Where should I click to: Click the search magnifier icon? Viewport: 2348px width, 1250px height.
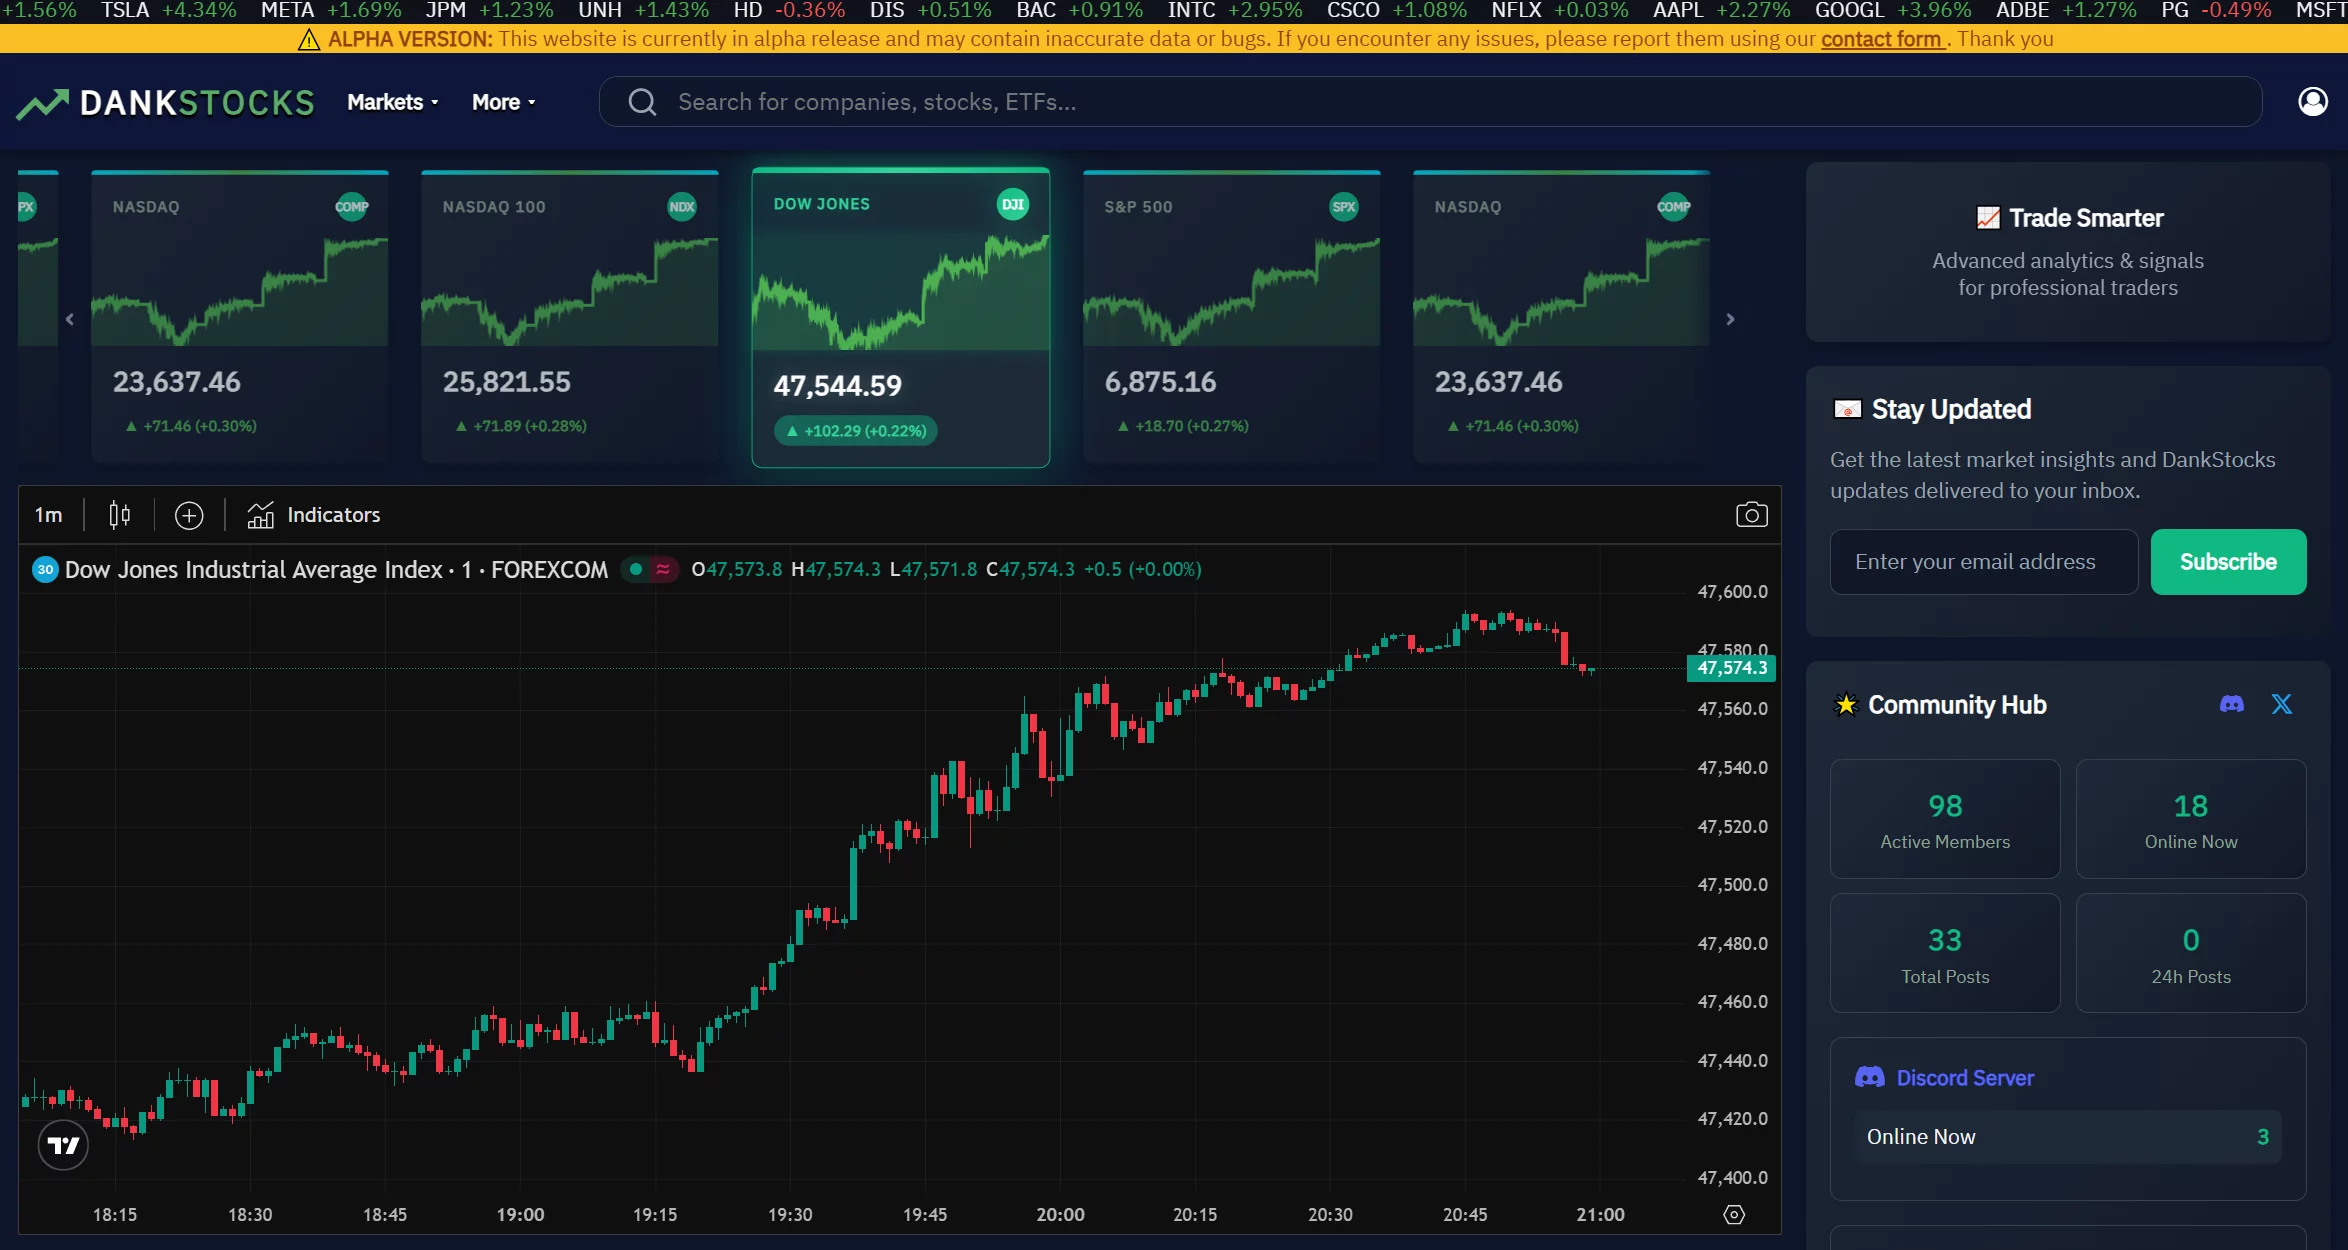[641, 101]
